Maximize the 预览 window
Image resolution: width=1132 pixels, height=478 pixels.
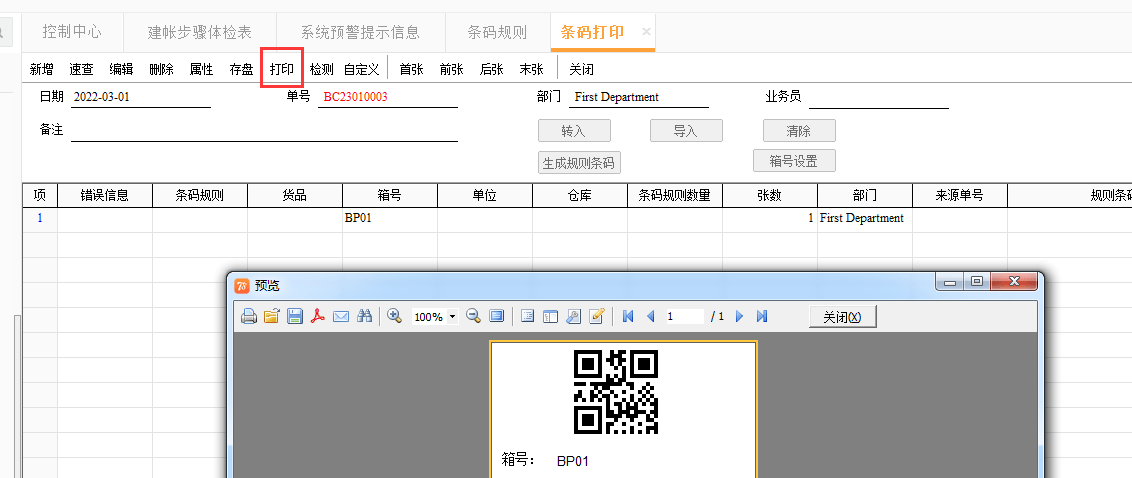977,282
